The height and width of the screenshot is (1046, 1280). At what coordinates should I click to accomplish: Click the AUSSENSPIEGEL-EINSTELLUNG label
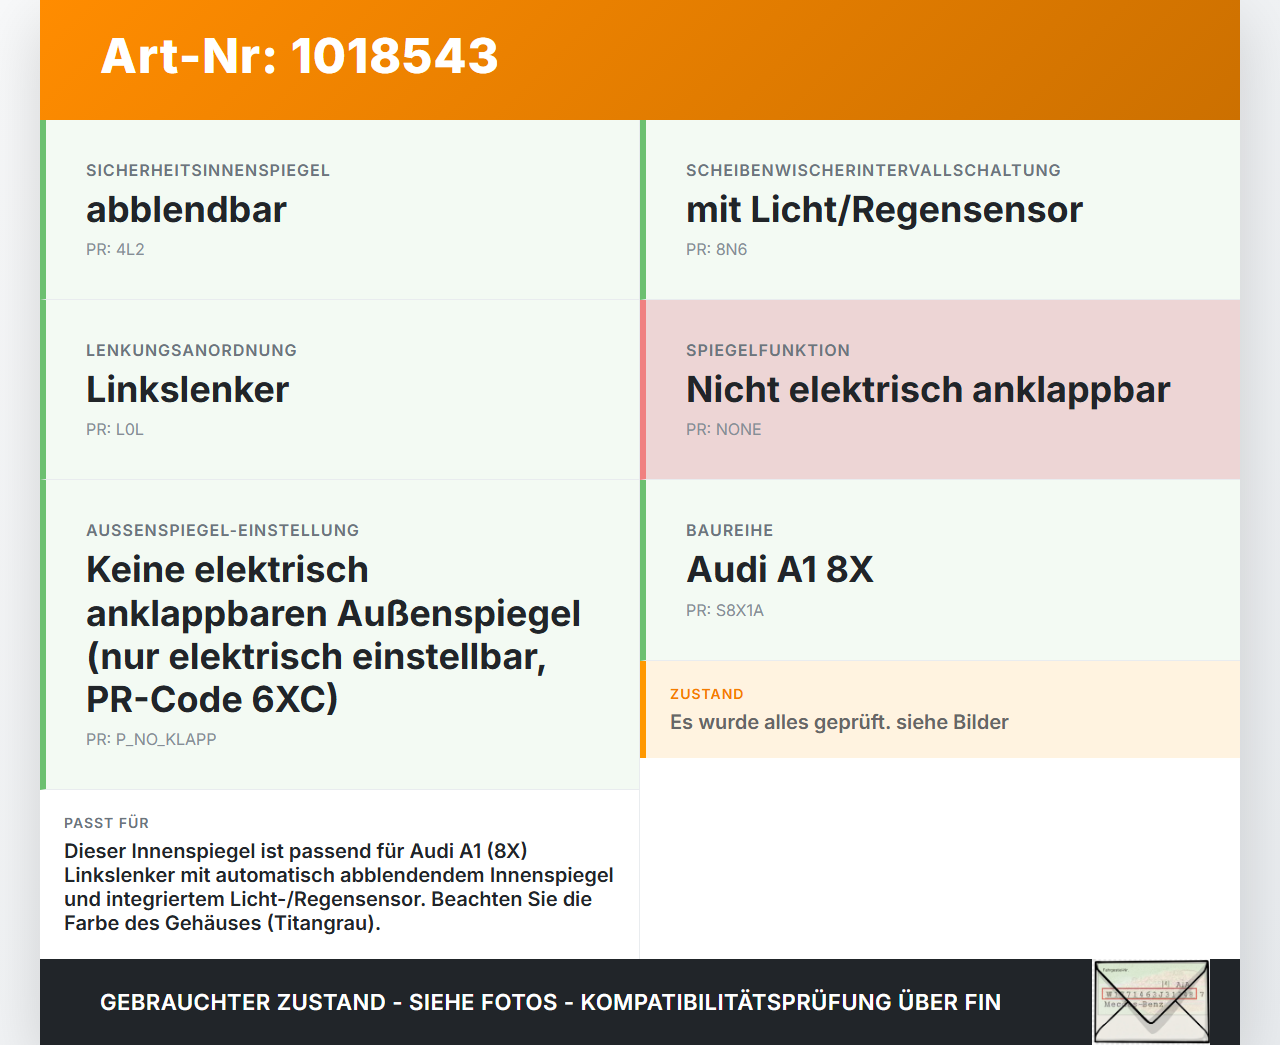point(222,530)
